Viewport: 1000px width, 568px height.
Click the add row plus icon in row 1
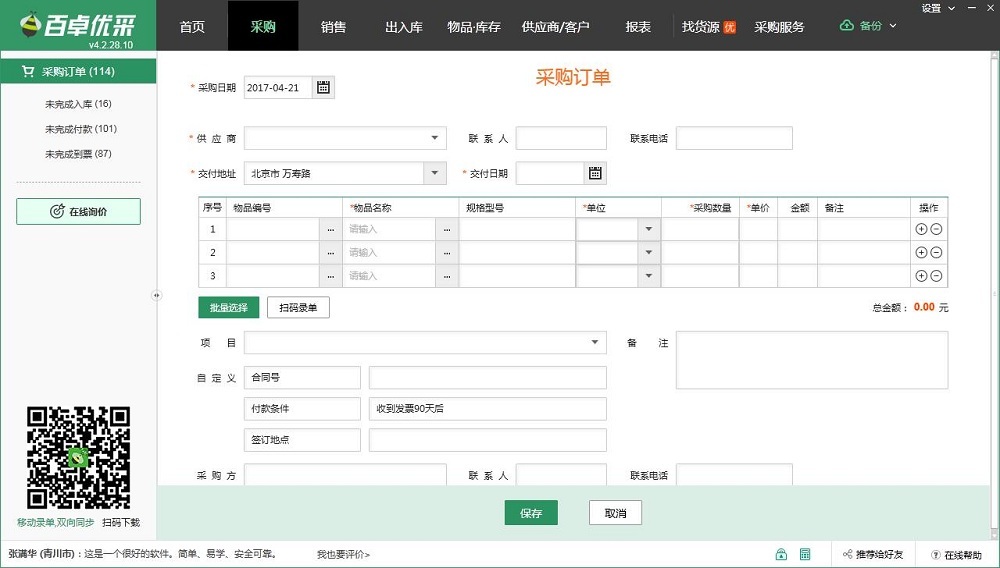click(x=921, y=229)
